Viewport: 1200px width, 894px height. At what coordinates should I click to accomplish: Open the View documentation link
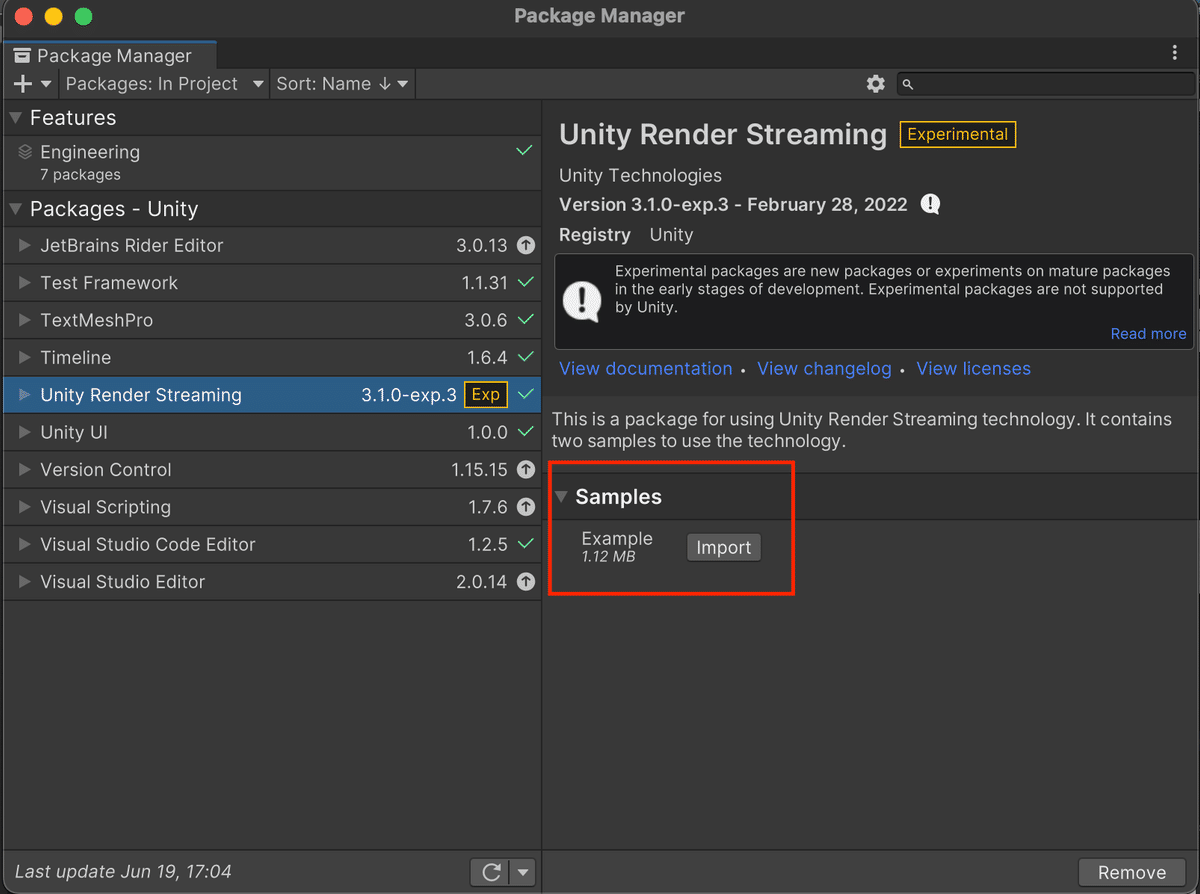pyautogui.click(x=646, y=369)
